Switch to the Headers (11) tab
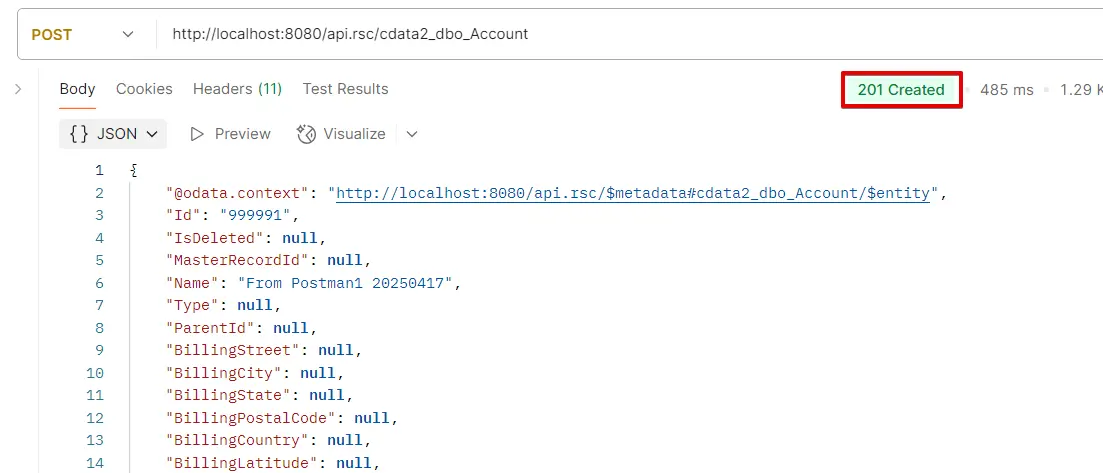Viewport: 1103px width, 473px height. pyautogui.click(x=237, y=89)
